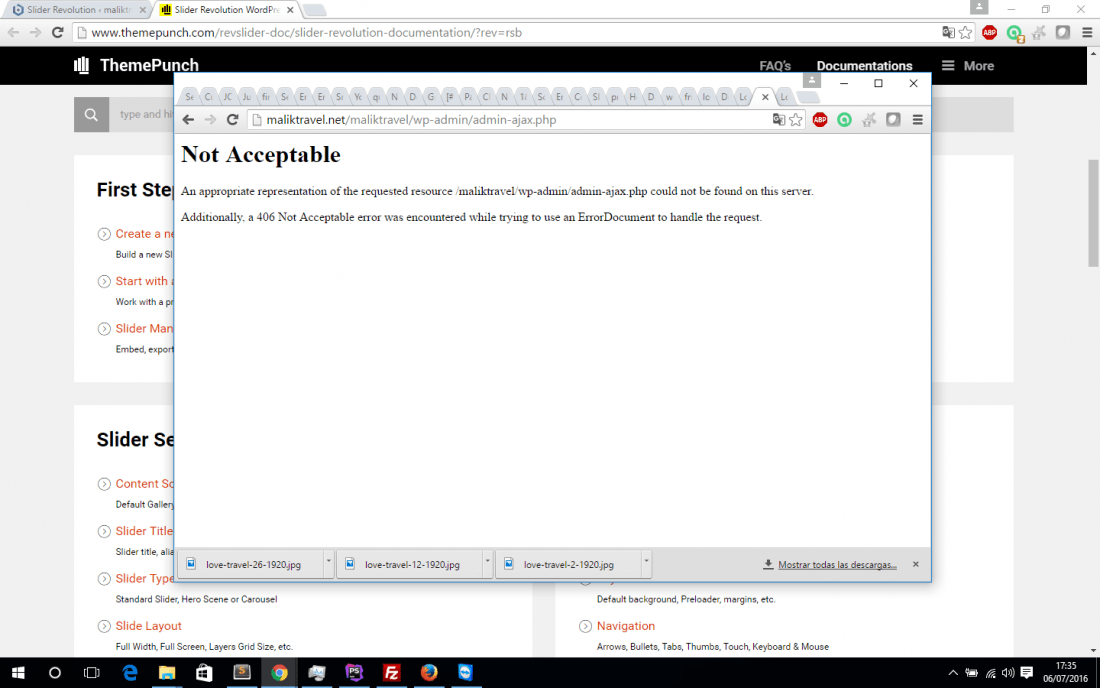Open the love-travel-12-1920.jpg download
This screenshot has width=1100, height=688.
point(410,565)
